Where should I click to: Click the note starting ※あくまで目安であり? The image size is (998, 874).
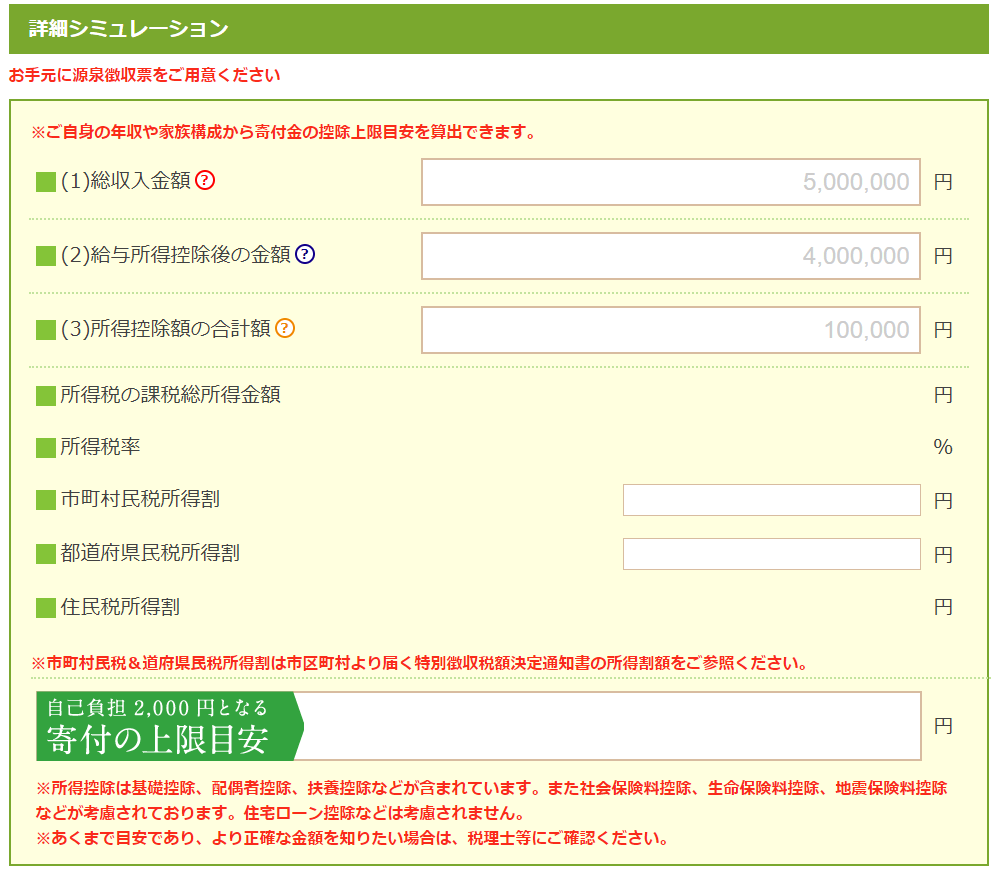click(352, 838)
